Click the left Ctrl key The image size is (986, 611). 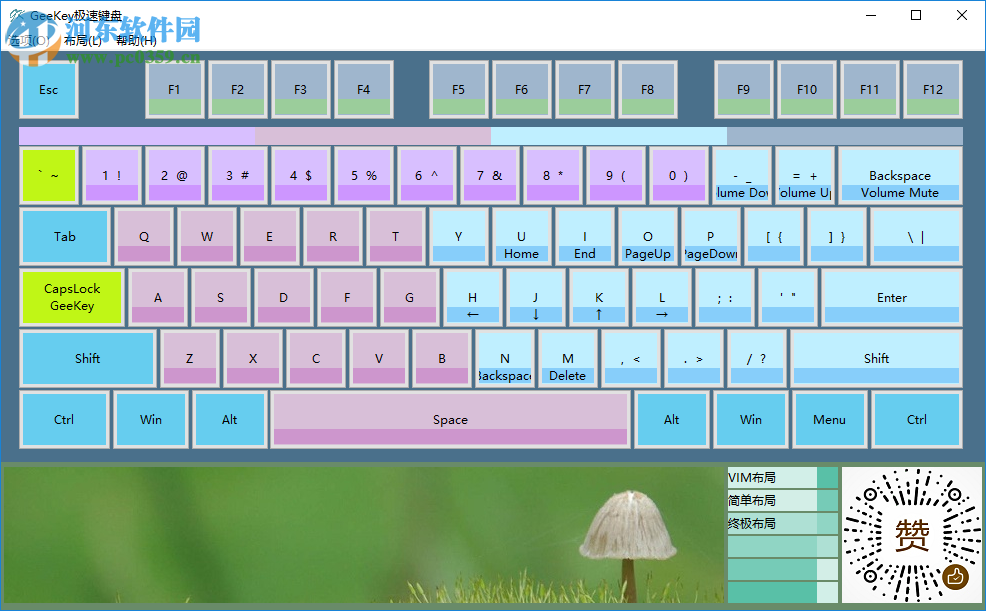(64, 419)
